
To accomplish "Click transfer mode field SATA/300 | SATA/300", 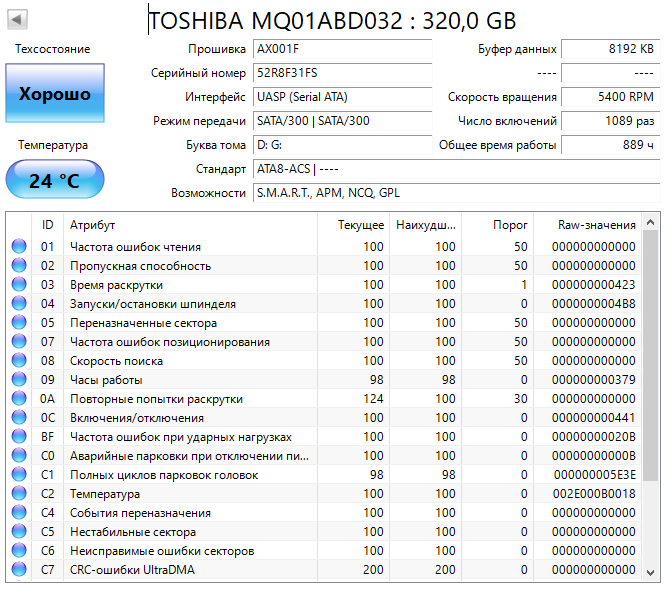I will point(343,121).
